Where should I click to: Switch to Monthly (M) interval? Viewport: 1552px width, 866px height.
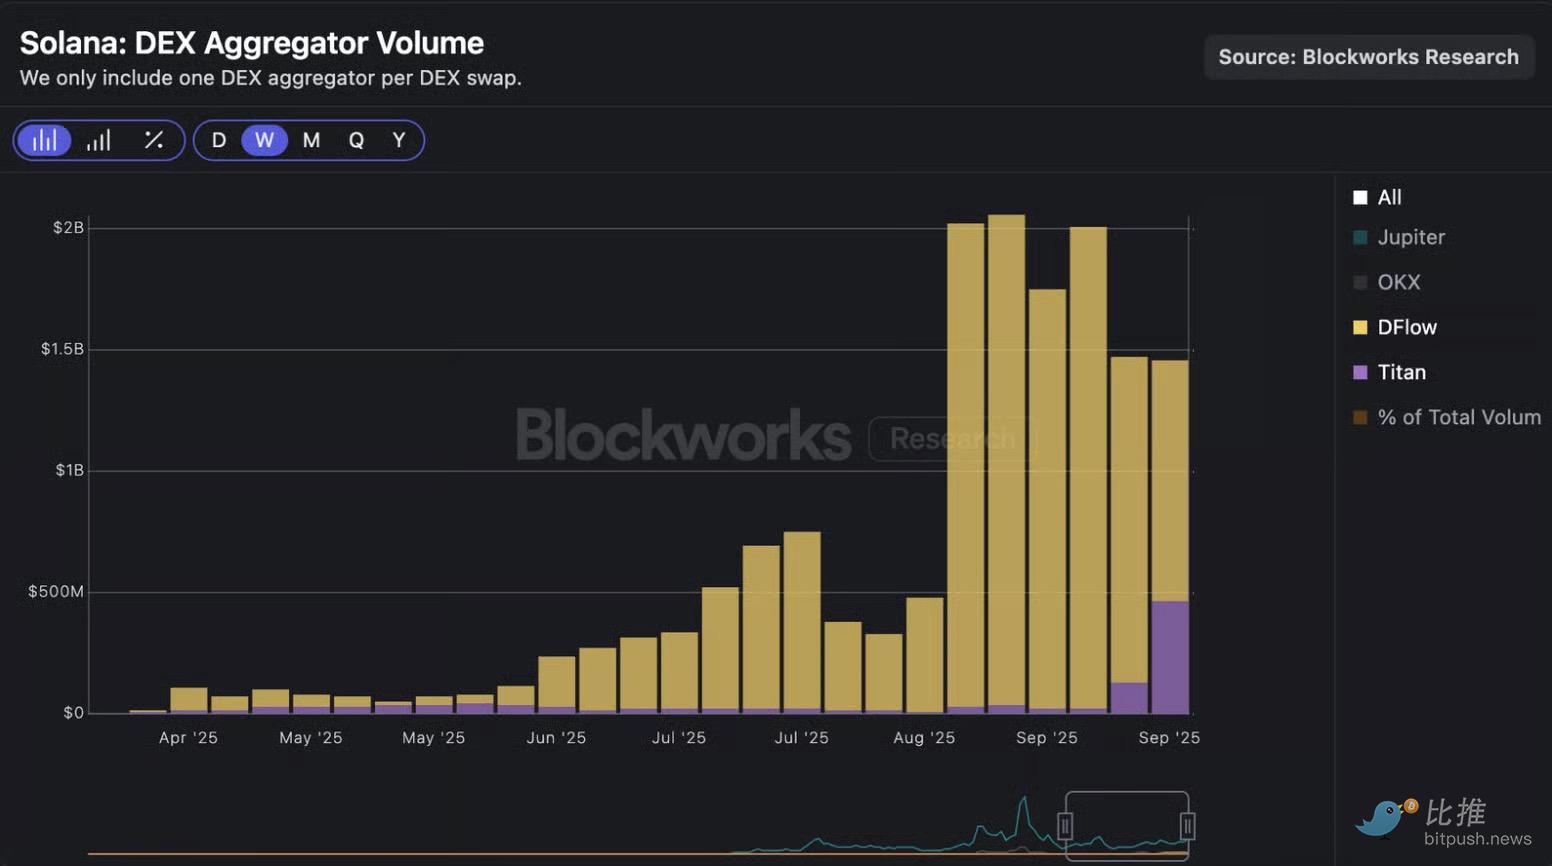click(311, 140)
